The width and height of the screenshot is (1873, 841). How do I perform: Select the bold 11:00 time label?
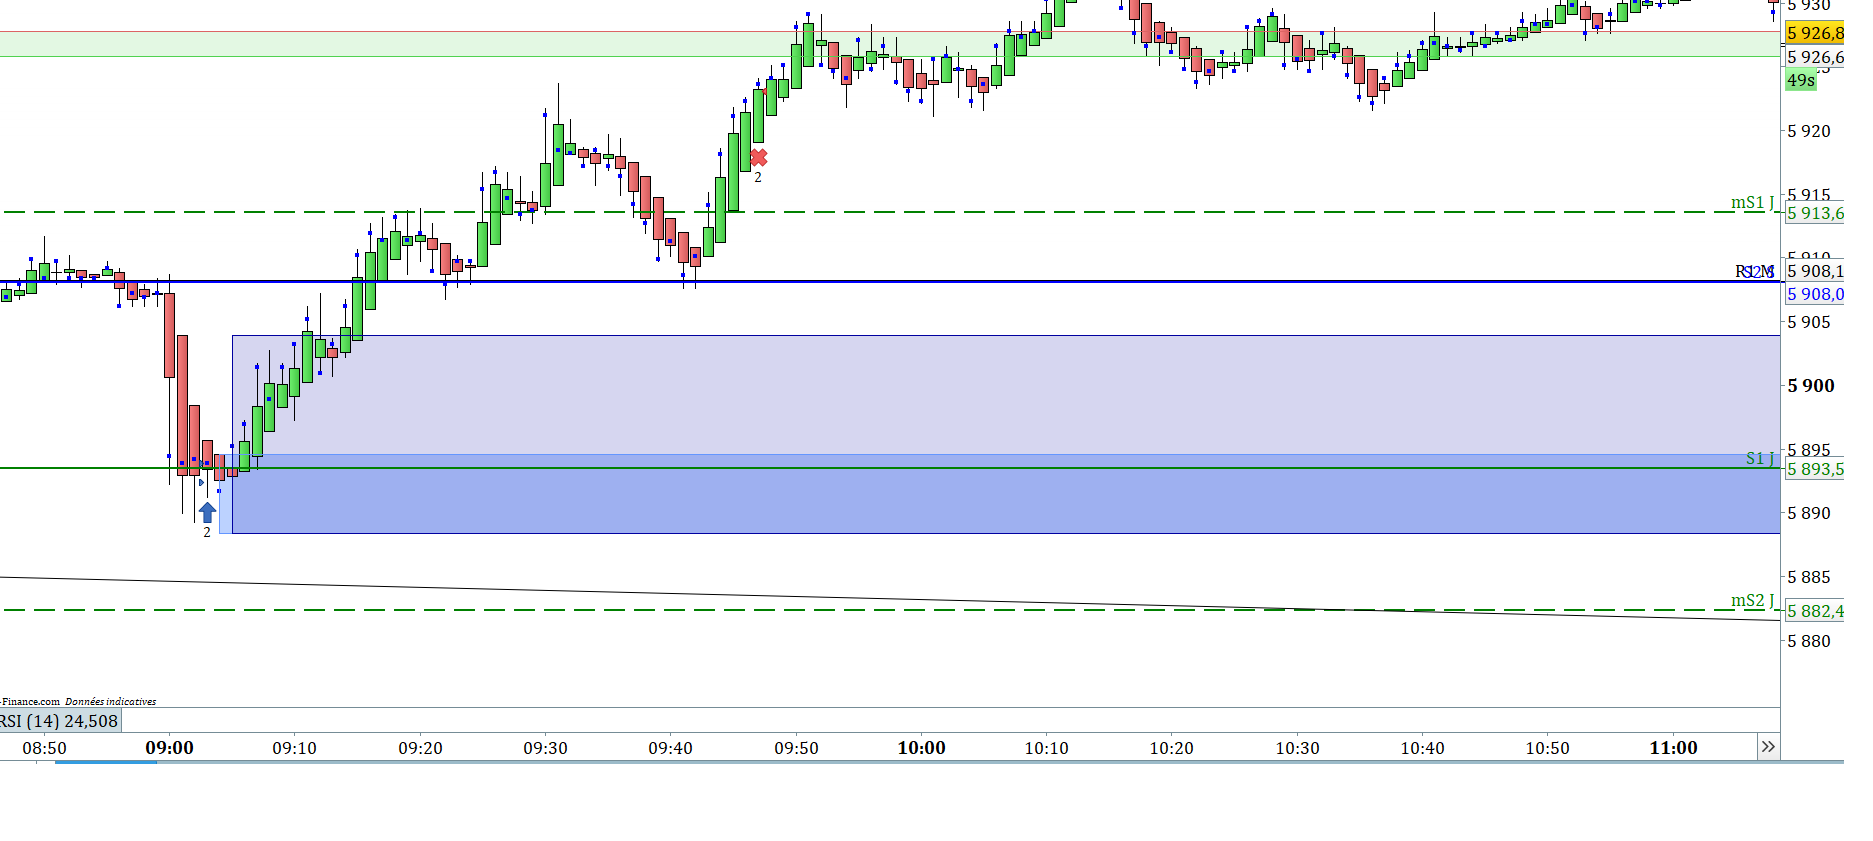(x=1673, y=748)
